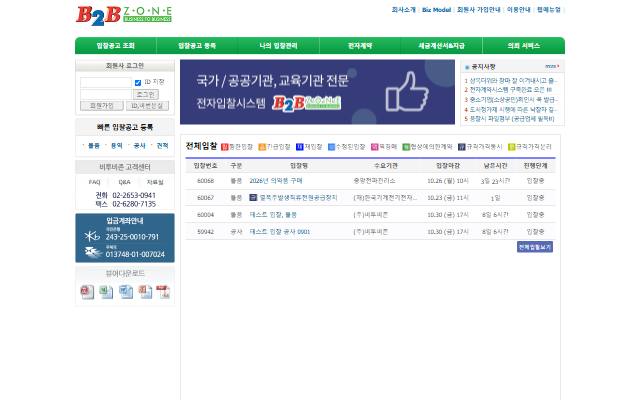Open the 의뢰 서비스 menu
Screen dimensions: 640x400
point(524,46)
